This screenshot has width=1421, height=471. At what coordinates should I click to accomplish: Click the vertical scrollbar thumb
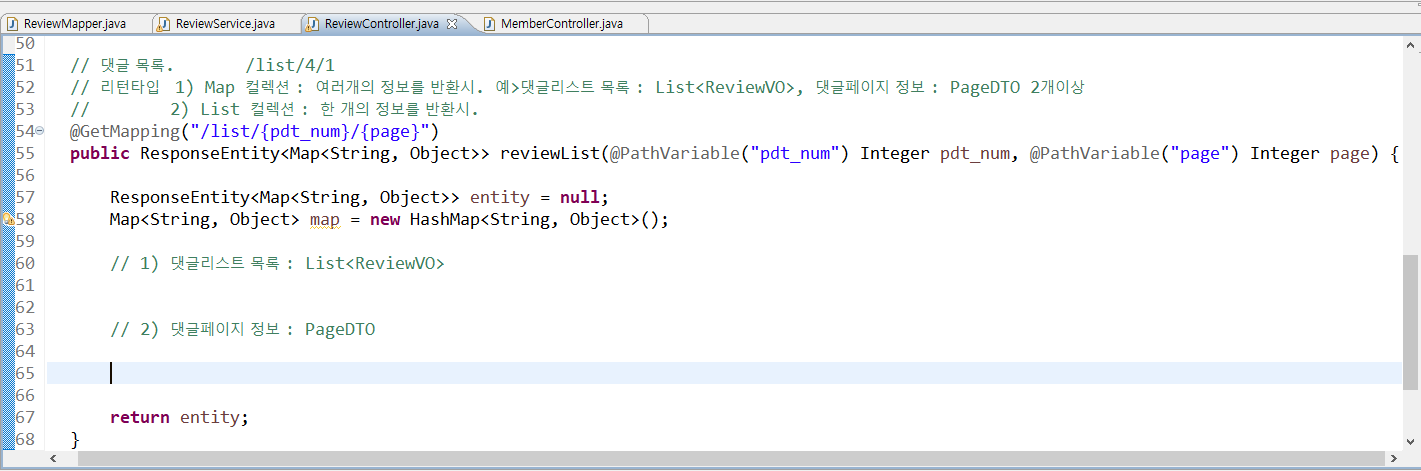(1411, 322)
